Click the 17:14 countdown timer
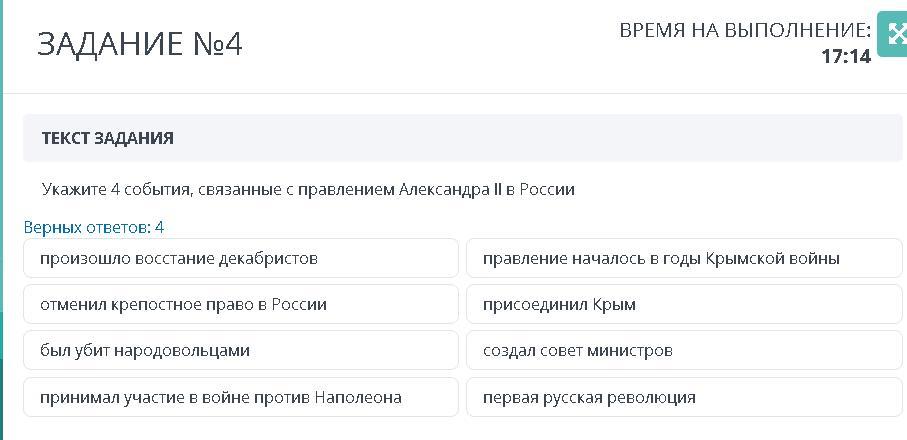Viewport: 907px width, 440px height. tap(846, 57)
